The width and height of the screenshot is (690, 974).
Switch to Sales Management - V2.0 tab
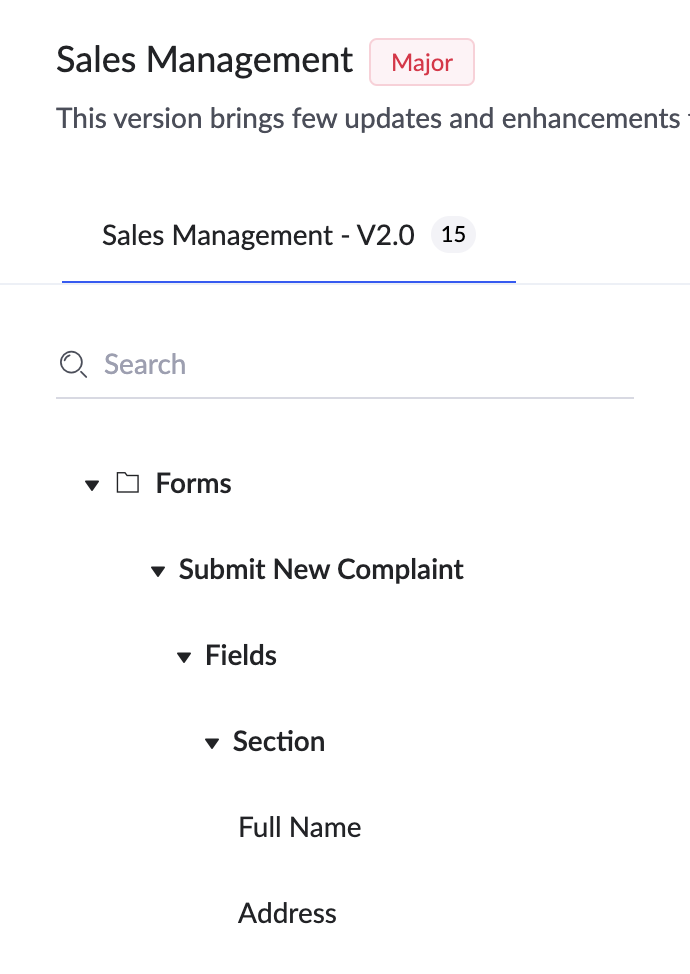point(258,236)
